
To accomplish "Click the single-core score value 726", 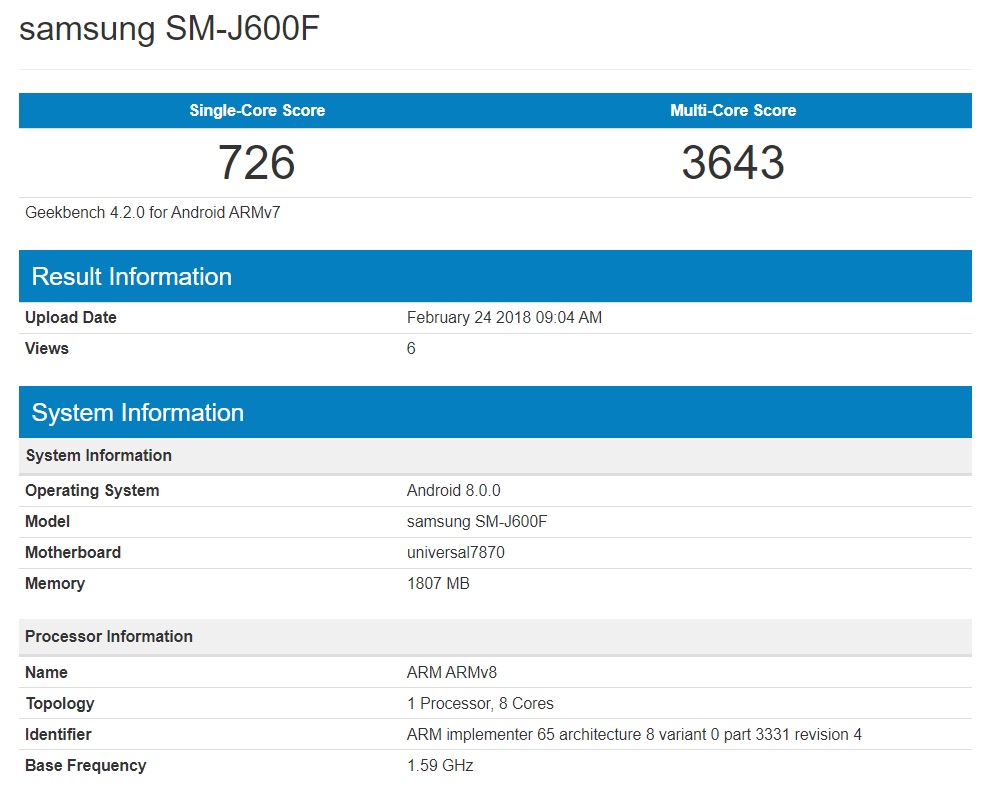I will (x=257, y=163).
